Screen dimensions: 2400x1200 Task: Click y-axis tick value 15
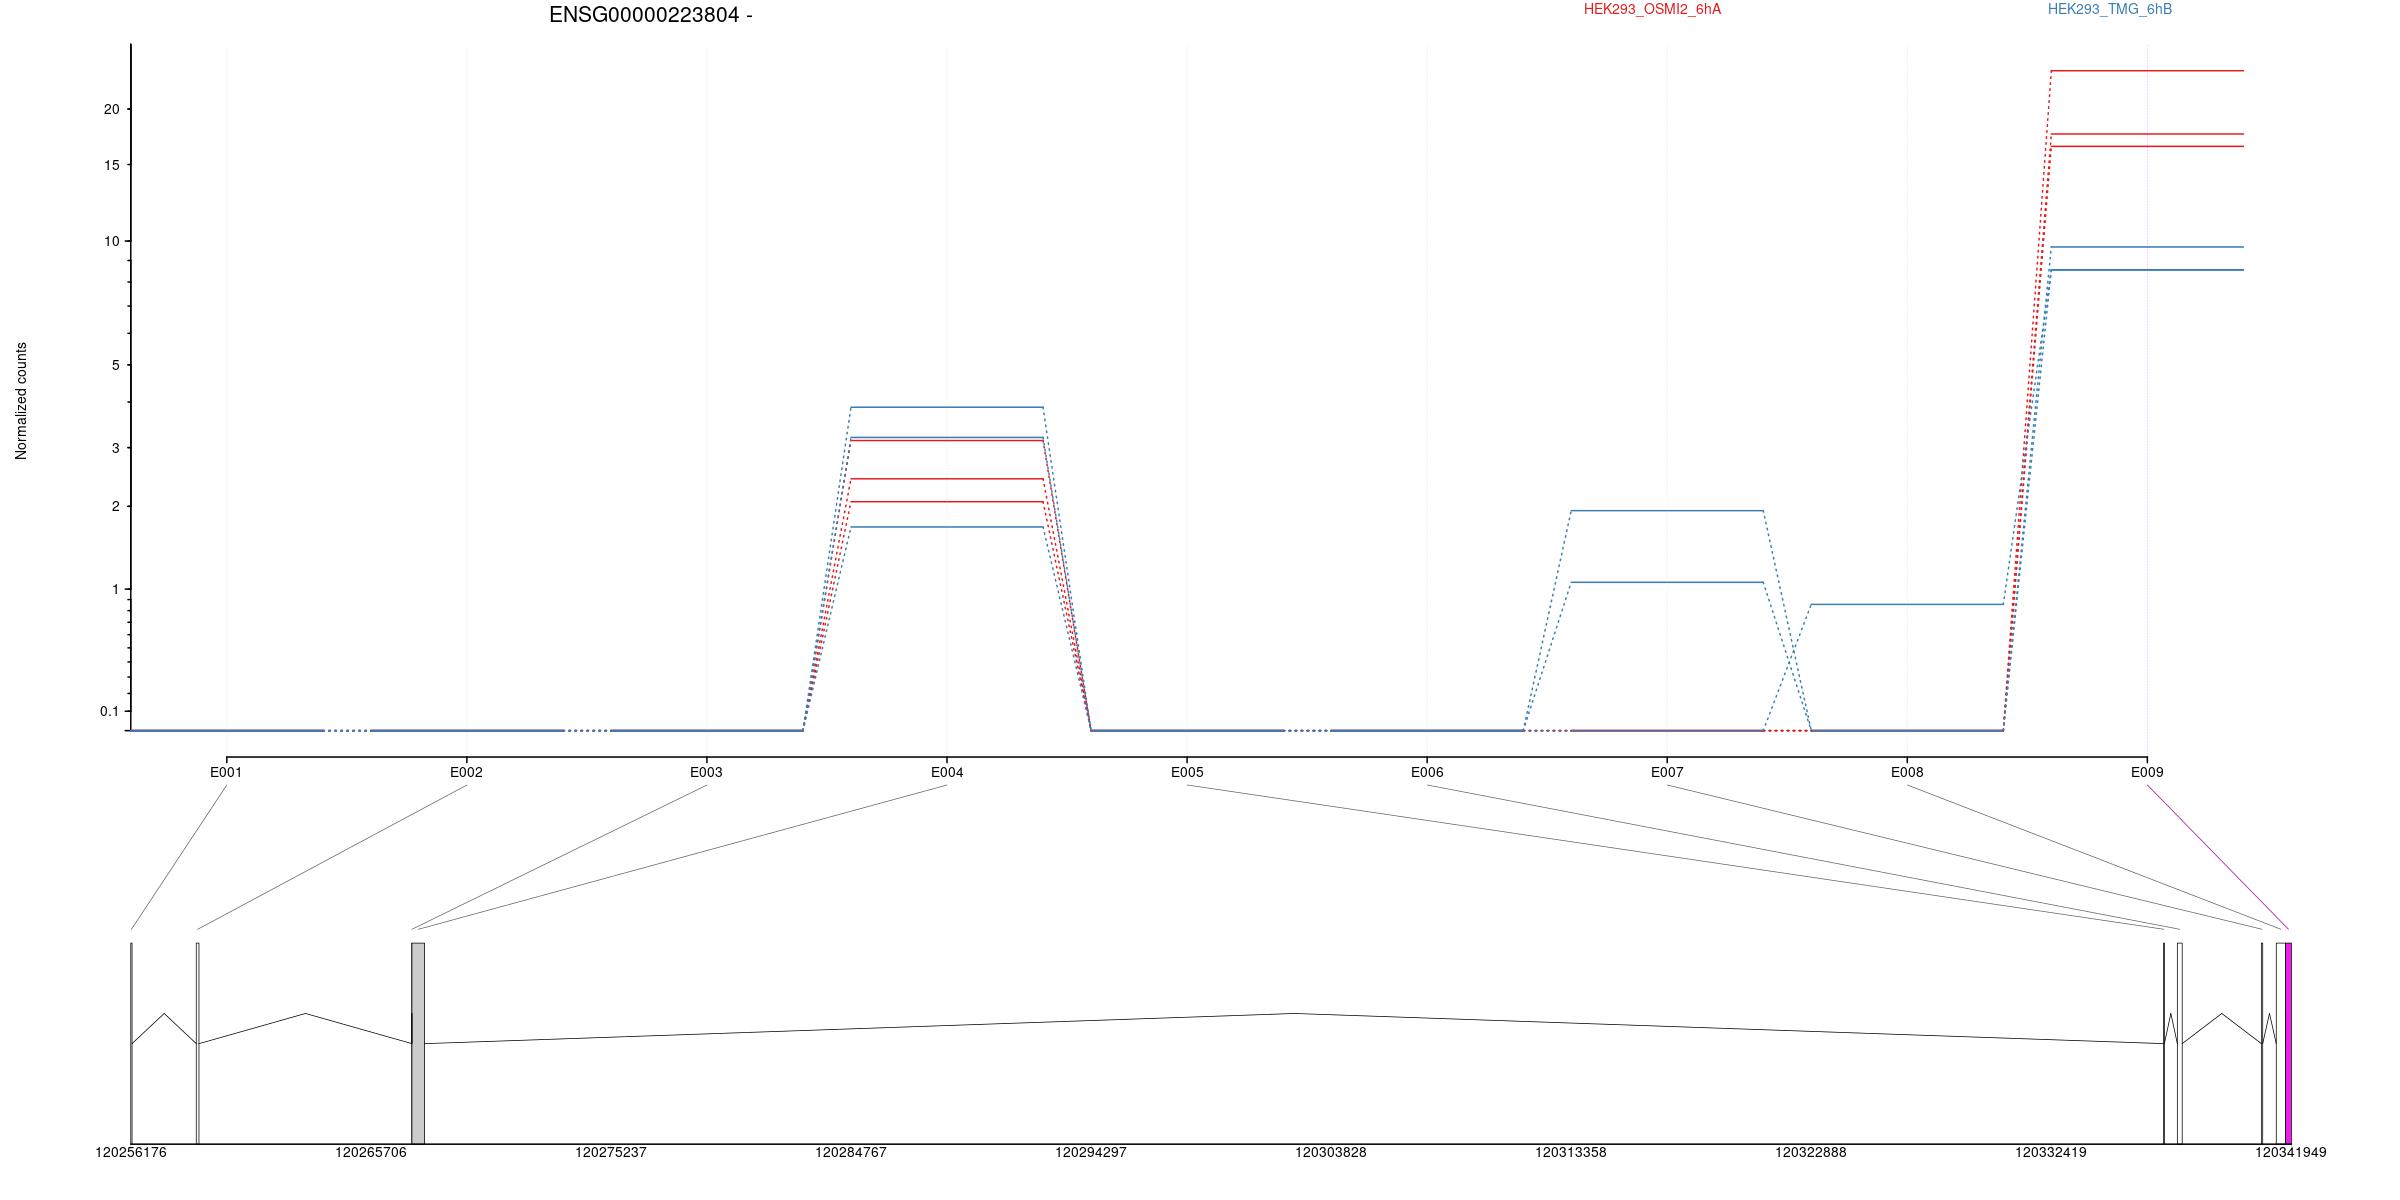point(111,165)
